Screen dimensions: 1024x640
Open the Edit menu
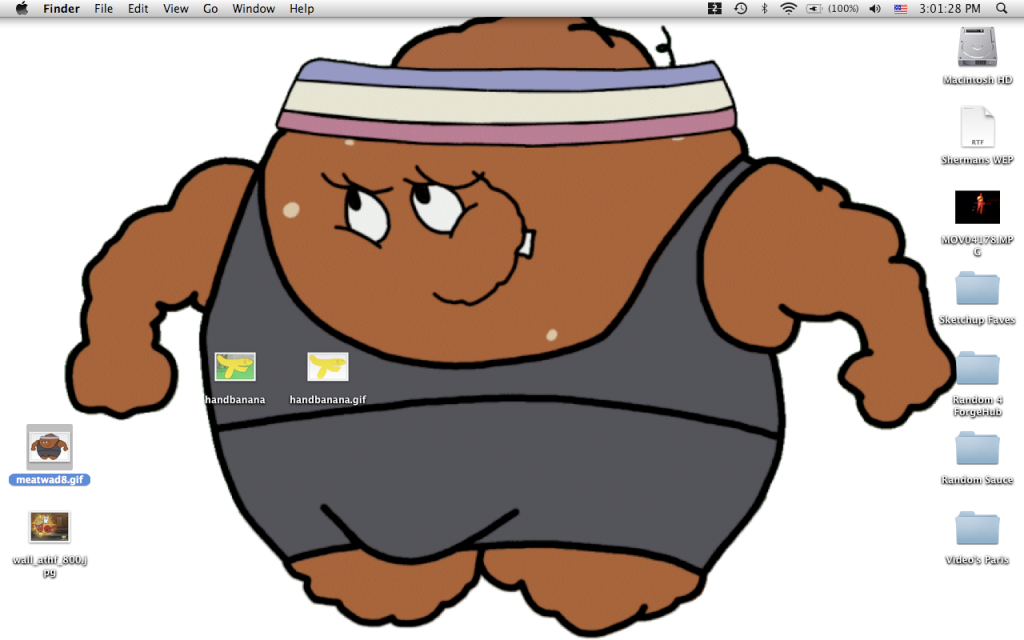coord(138,8)
